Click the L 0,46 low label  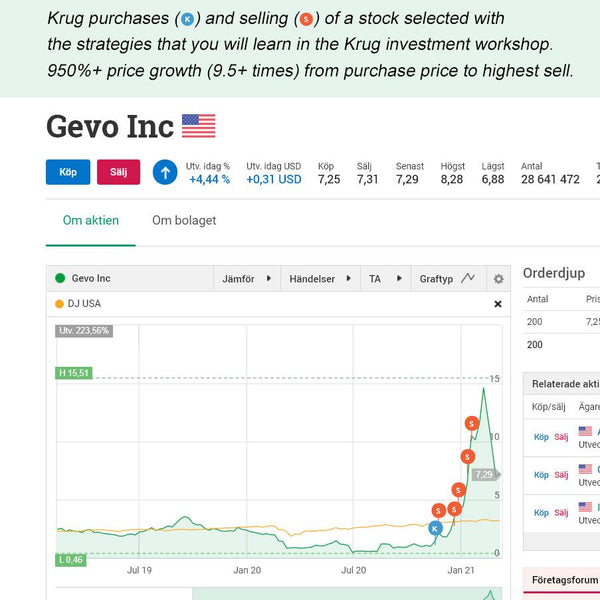tap(71, 560)
